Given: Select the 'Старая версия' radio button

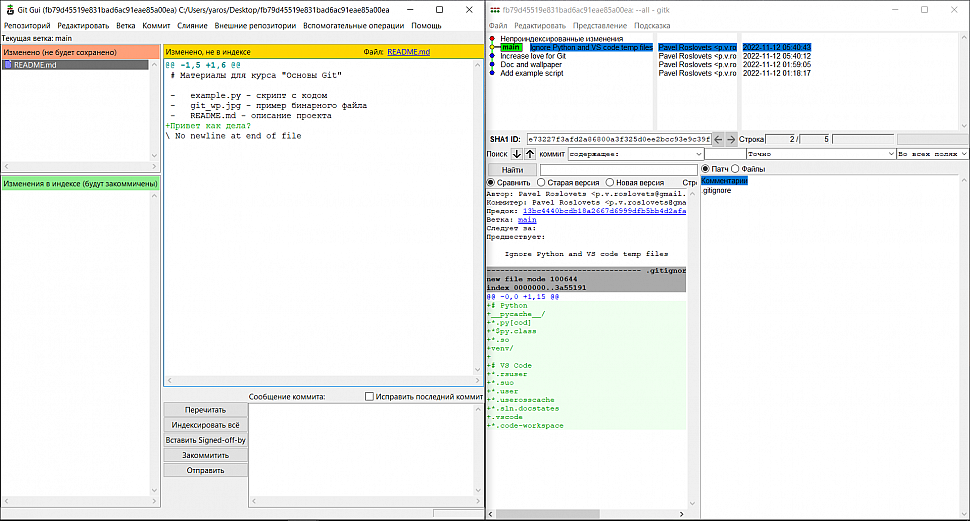Looking at the screenshot, I should coord(542,183).
